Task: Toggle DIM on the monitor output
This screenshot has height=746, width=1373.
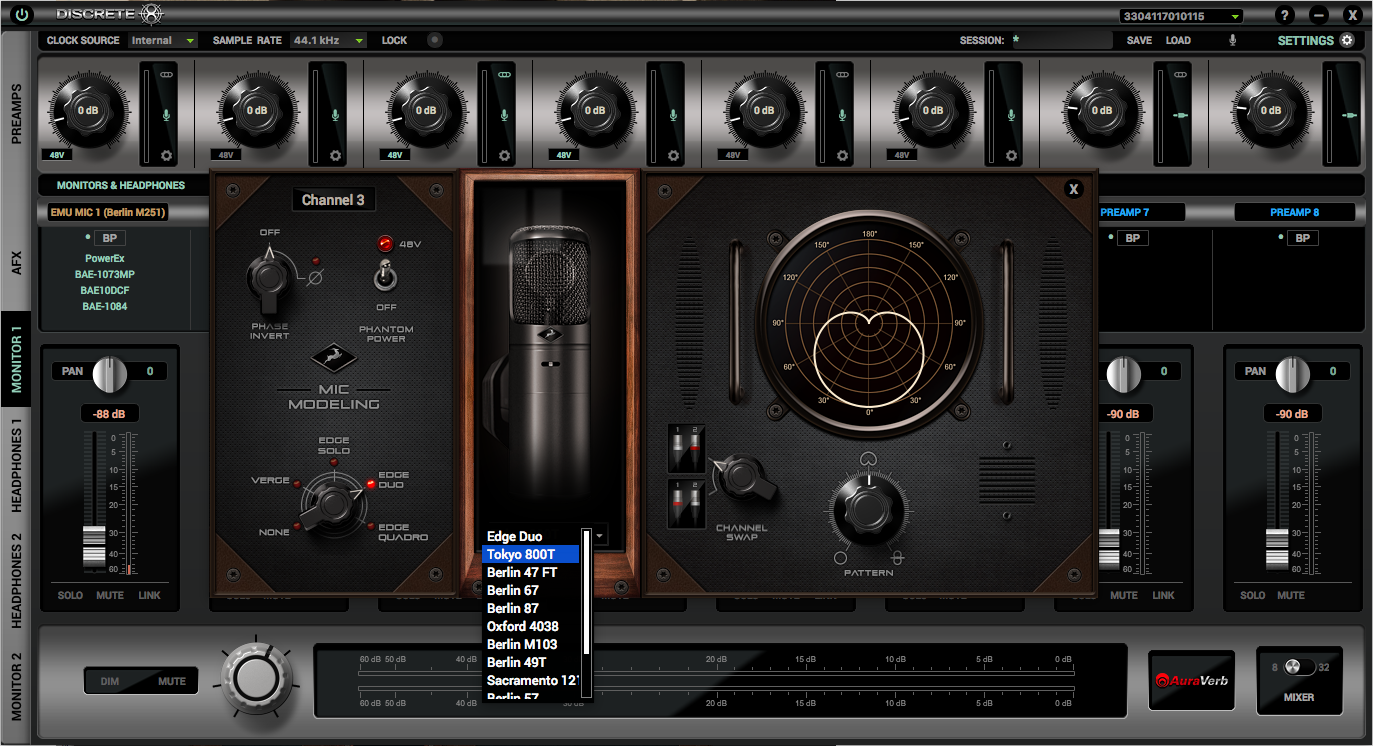Action: pos(110,681)
